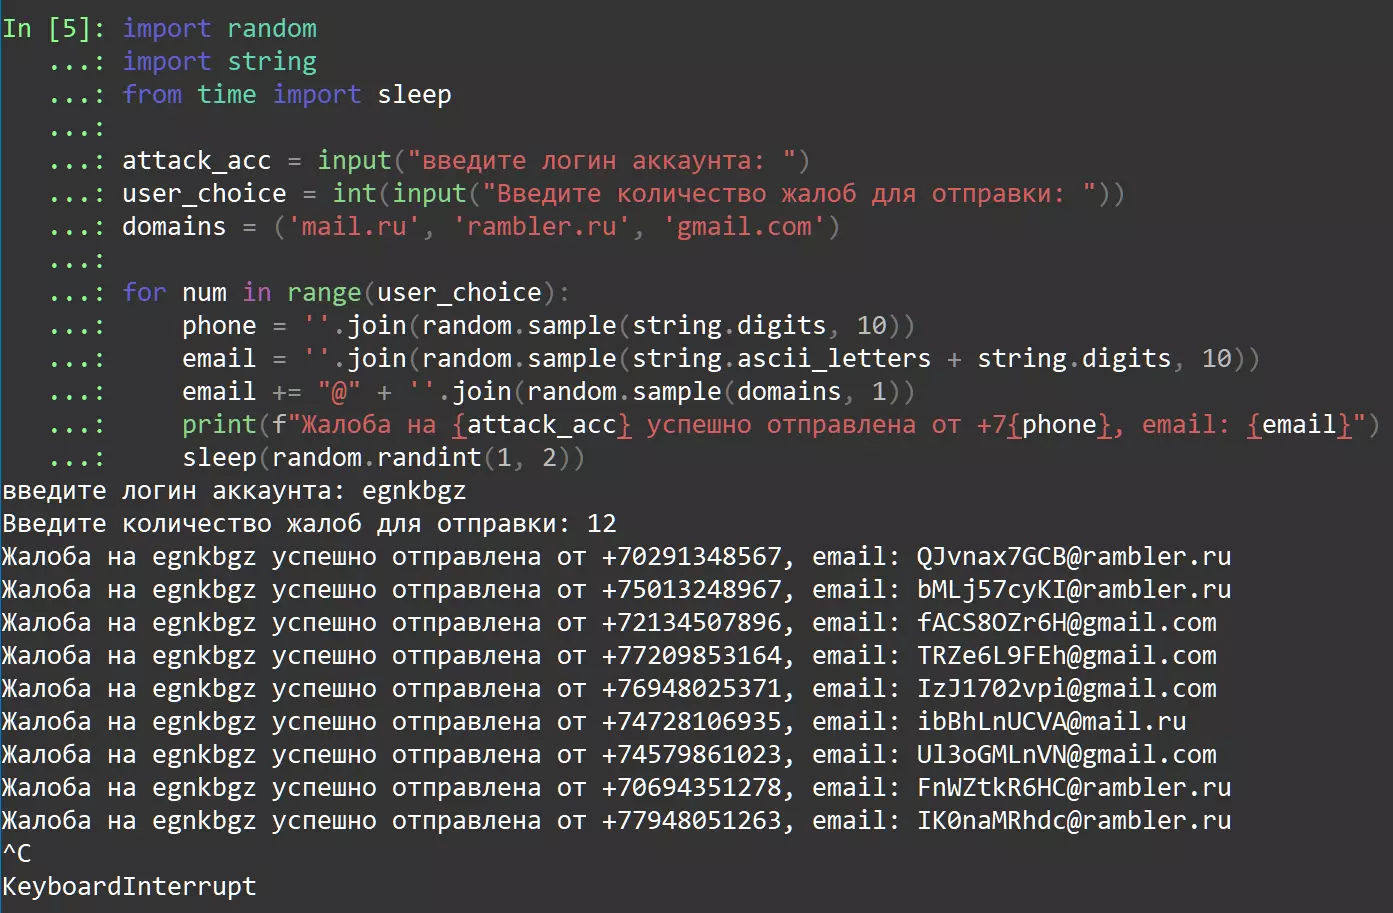Click the range call in the for loop
Viewport: 1393px width, 913px height.
324,292
